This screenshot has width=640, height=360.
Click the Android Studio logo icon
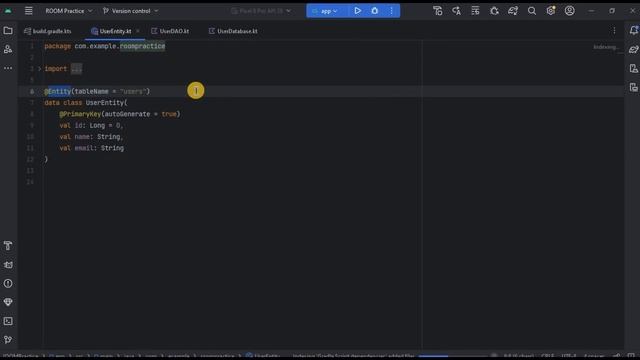pyautogui.click(x=8, y=11)
